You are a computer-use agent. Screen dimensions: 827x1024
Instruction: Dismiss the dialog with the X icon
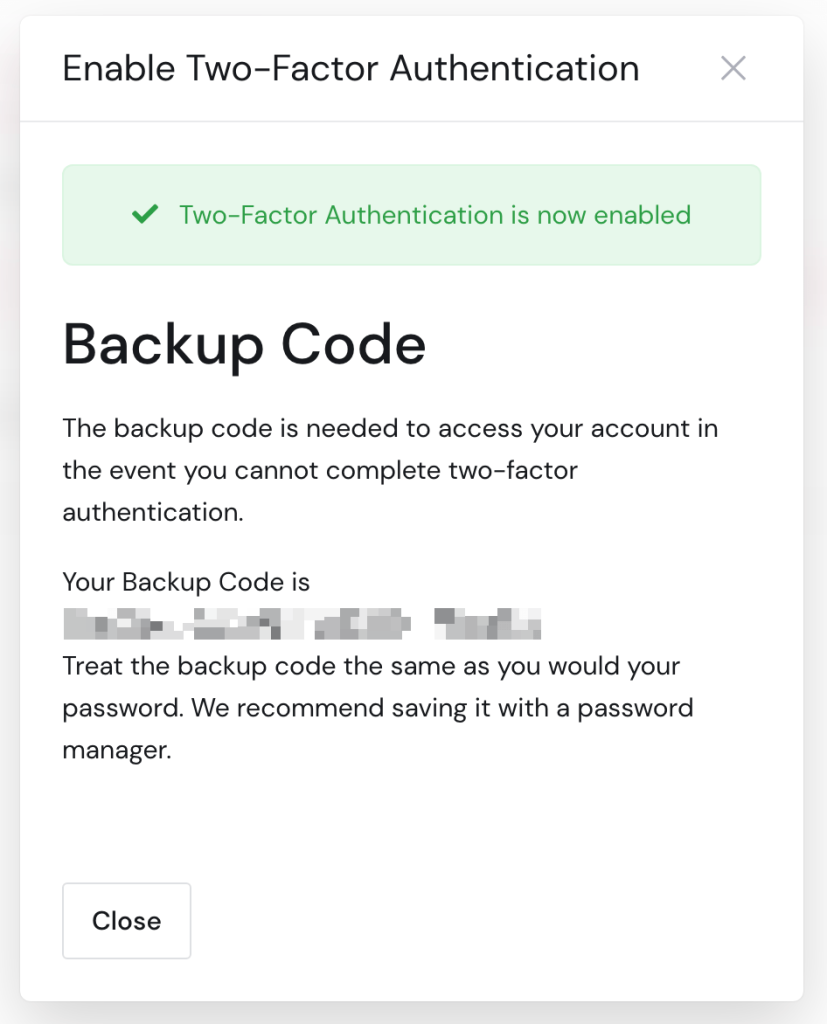tap(733, 68)
